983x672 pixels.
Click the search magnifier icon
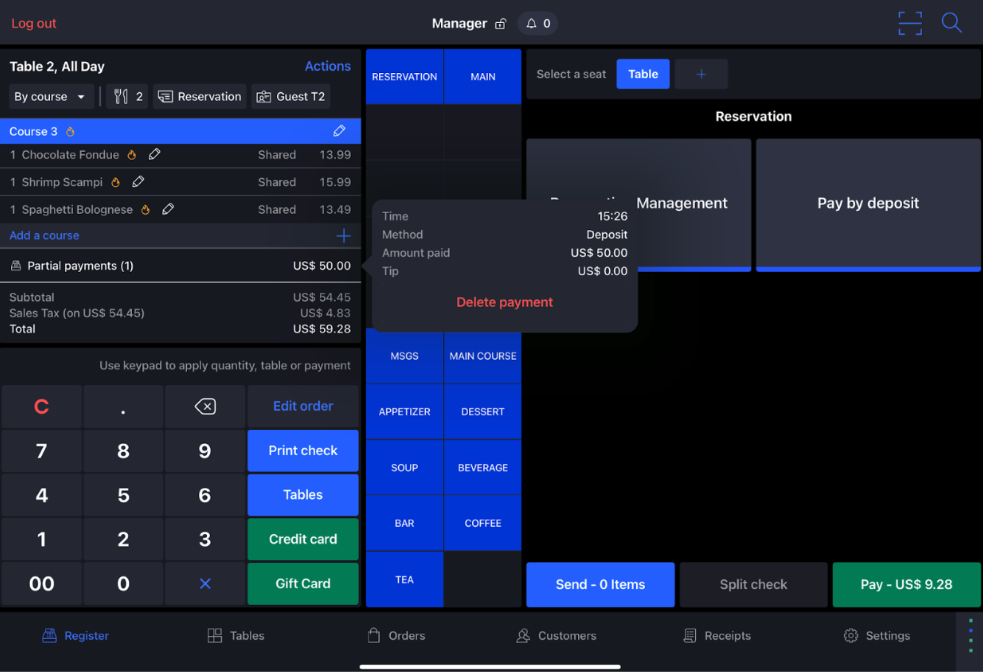point(951,23)
